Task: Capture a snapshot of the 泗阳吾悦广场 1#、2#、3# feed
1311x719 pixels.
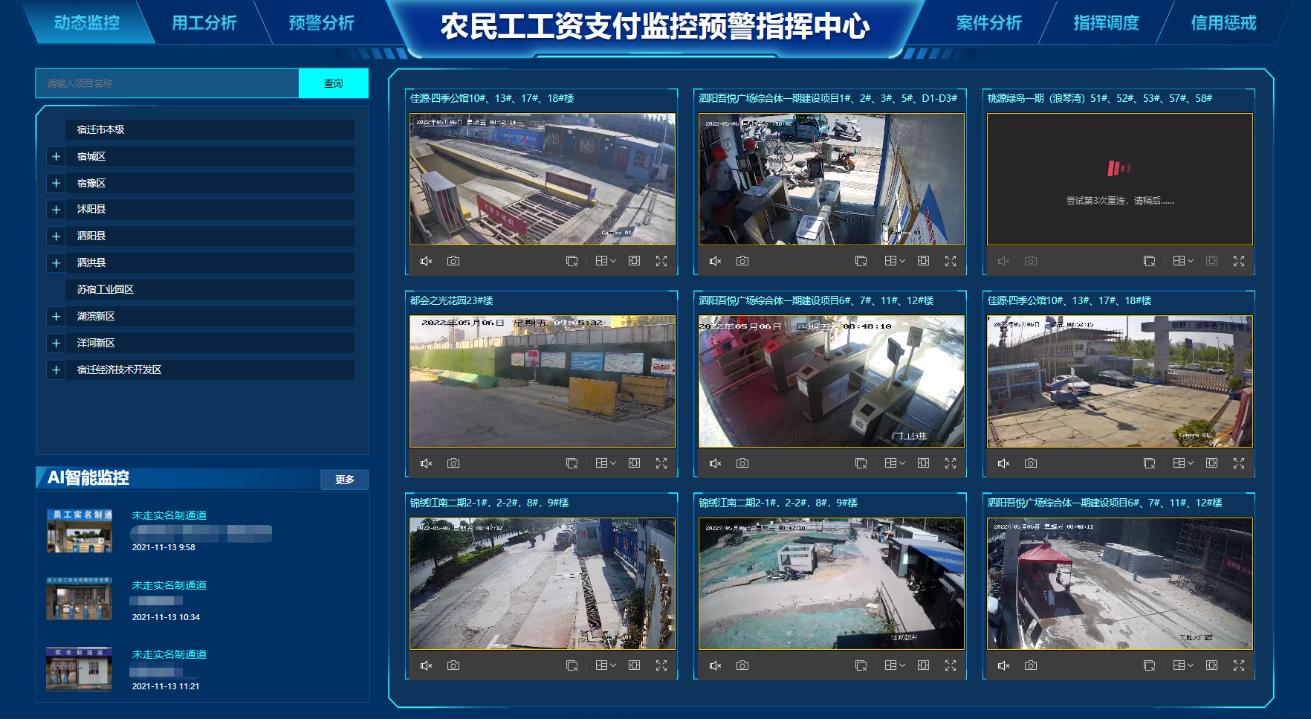Action: click(x=742, y=261)
